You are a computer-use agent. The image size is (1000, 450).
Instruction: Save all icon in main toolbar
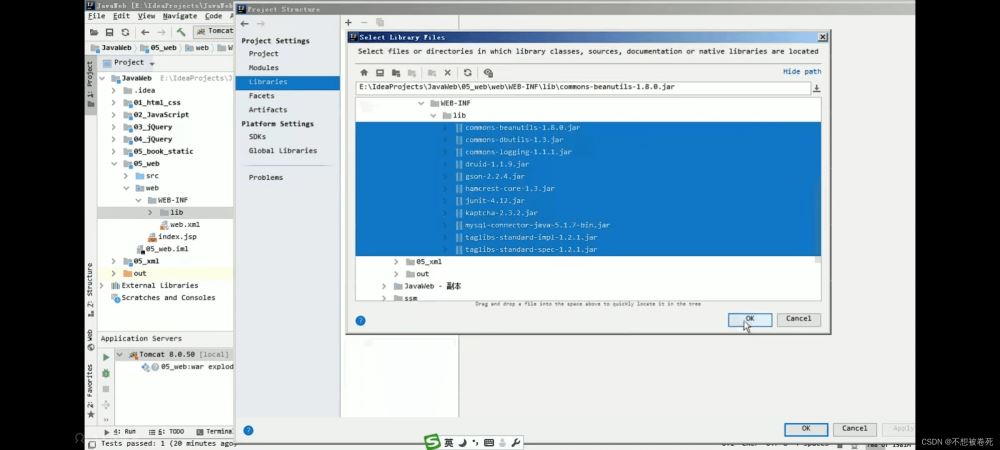tap(110, 32)
